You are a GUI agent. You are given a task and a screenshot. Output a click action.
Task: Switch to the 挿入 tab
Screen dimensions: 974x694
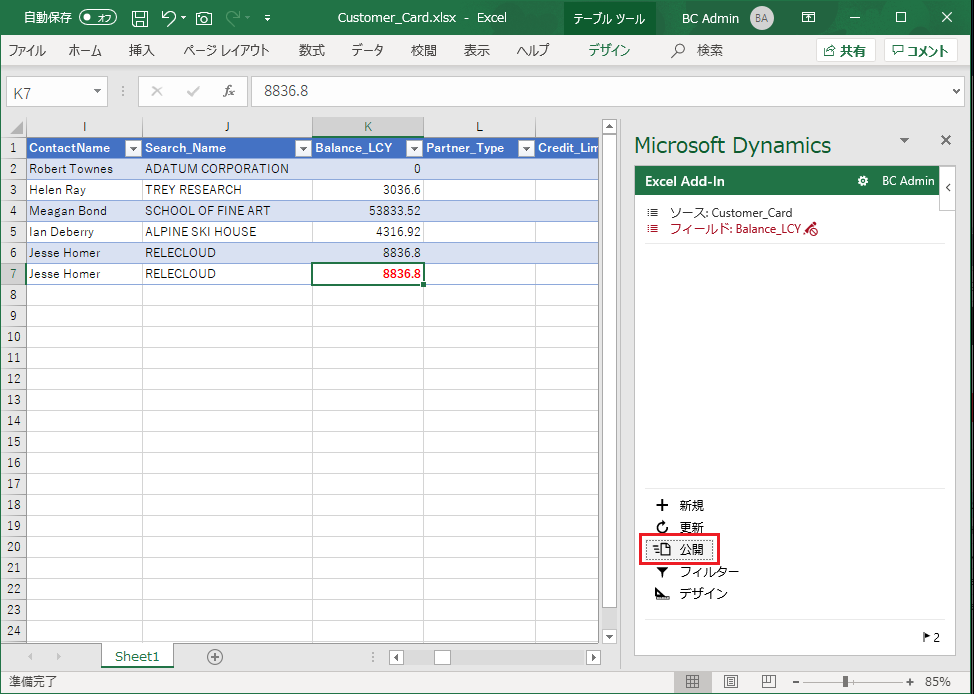point(142,50)
